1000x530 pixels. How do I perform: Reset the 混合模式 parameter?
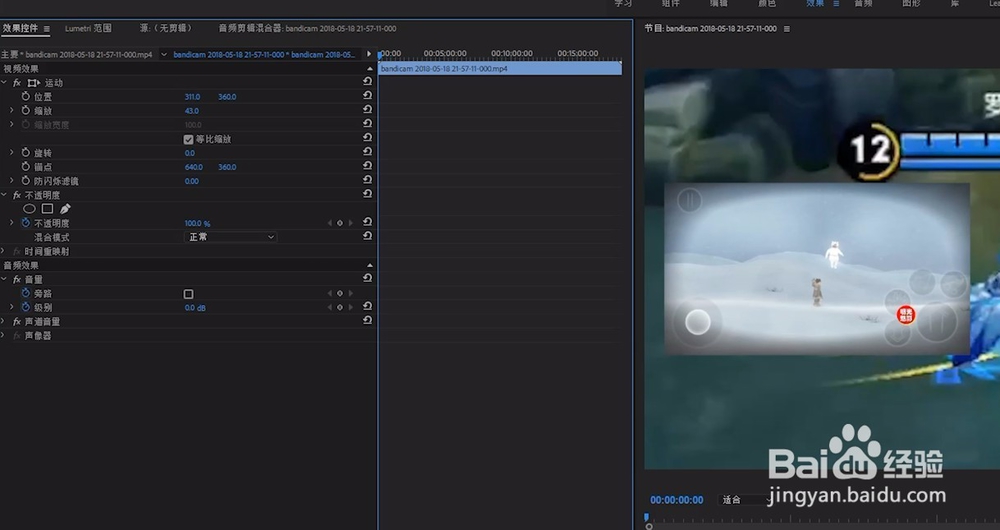tap(367, 236)
